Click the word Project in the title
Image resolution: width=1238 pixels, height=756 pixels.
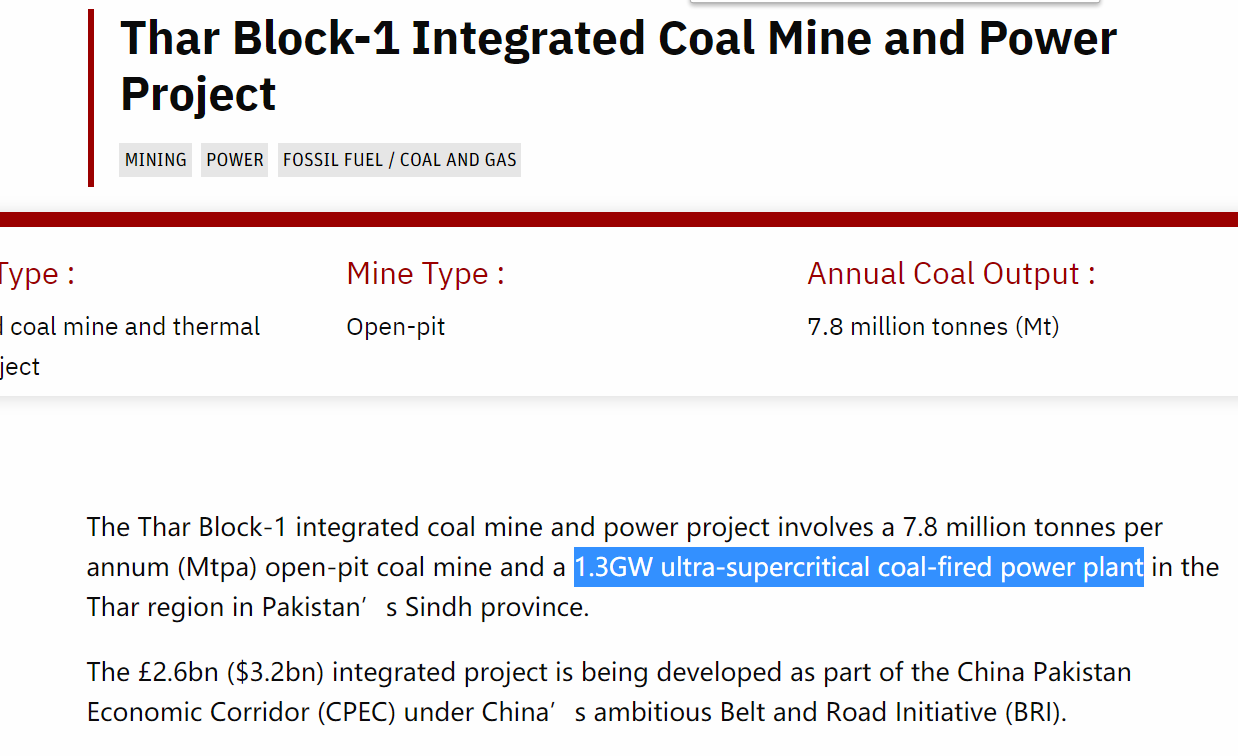(198, 94)
